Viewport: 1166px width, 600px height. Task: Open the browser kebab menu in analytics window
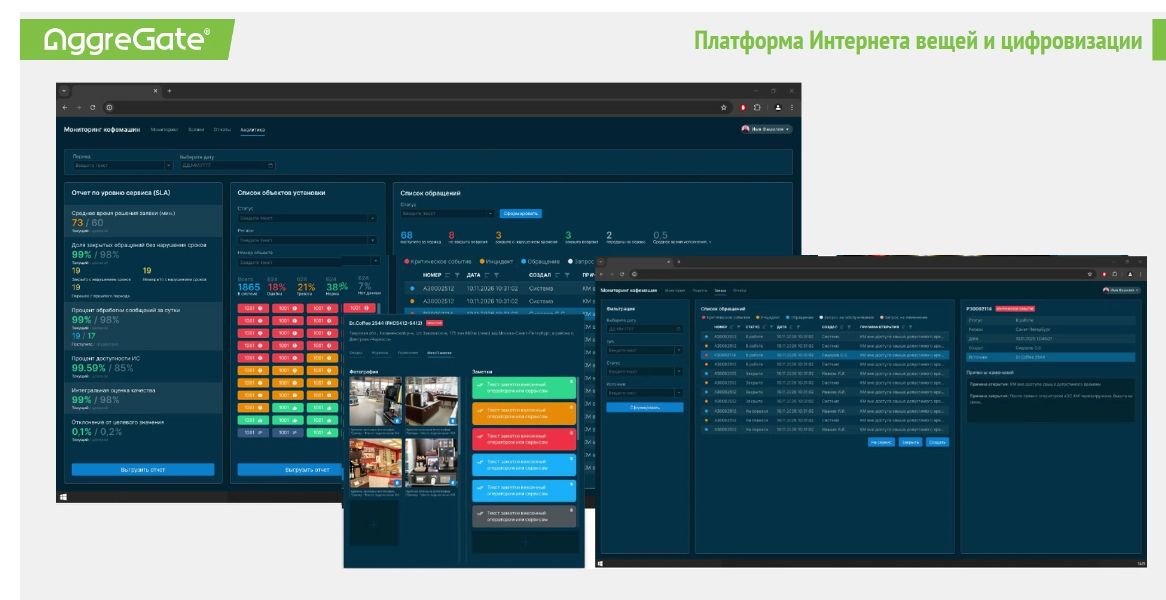click(791, 108)
